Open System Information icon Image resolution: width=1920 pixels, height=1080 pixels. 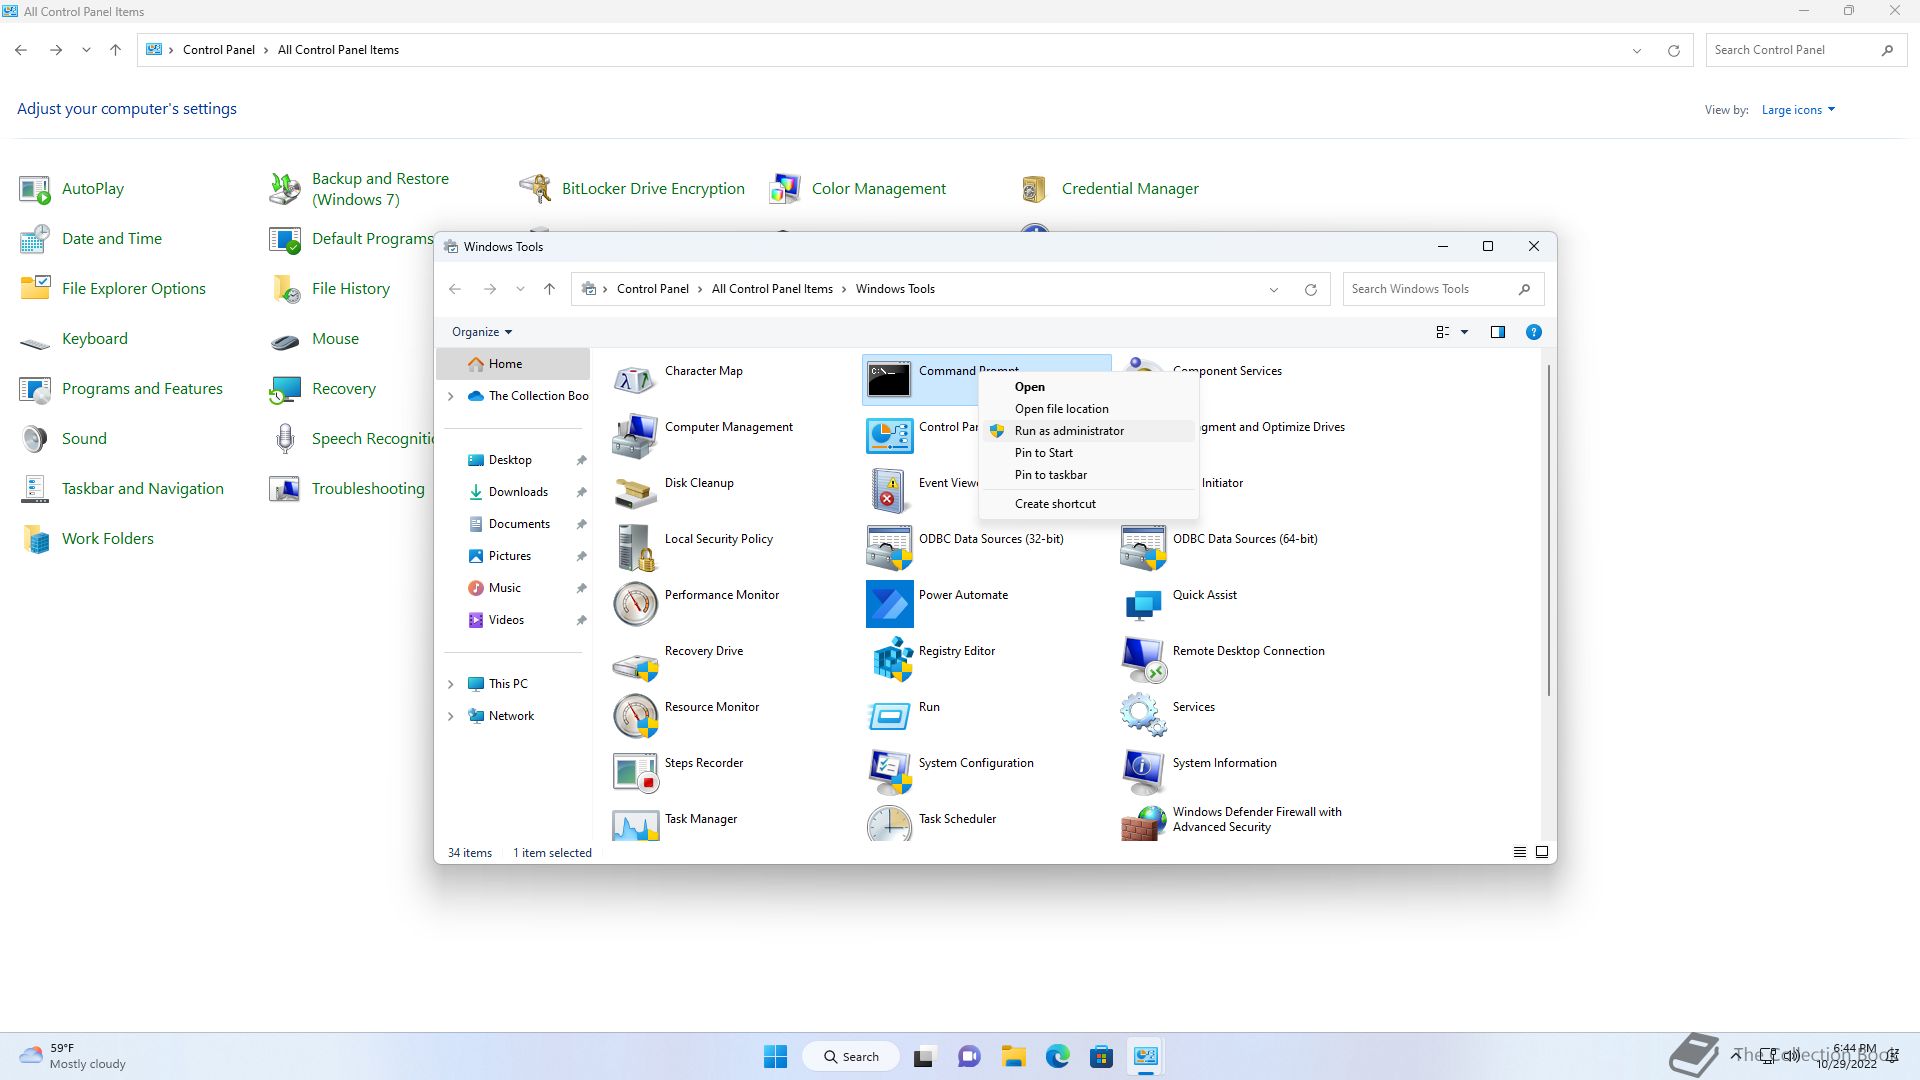(x=1143, y=771)
